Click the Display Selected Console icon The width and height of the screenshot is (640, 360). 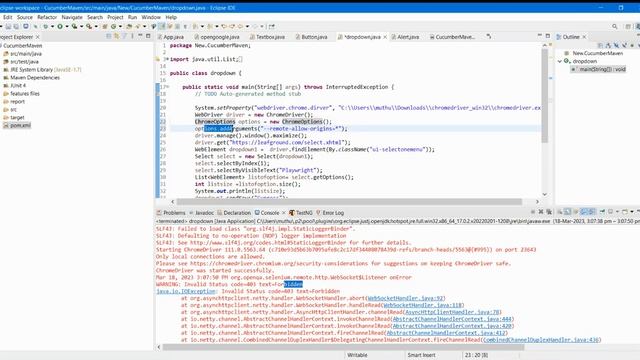coord(611,212)
